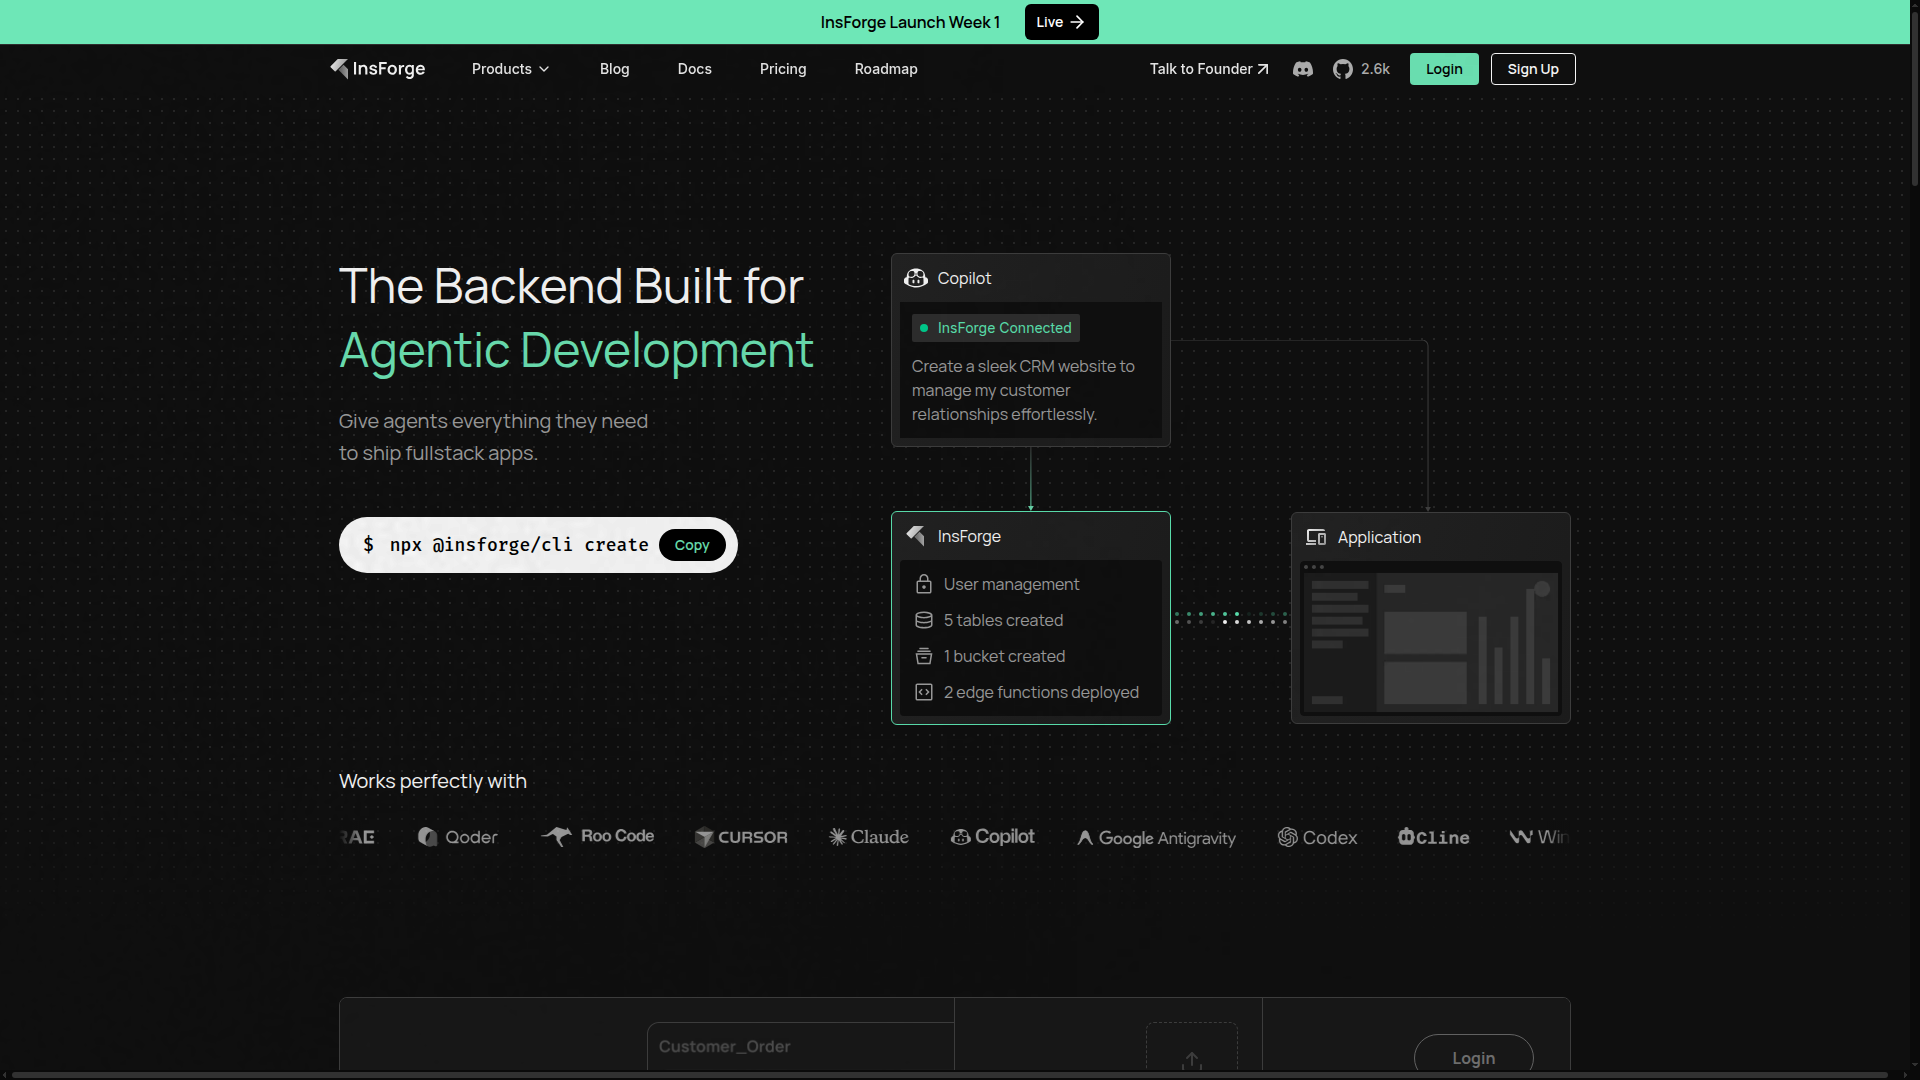Screen dimensions: 1920x1080
Task: Open the Docs page from the navbar
Action: point(694,69)
